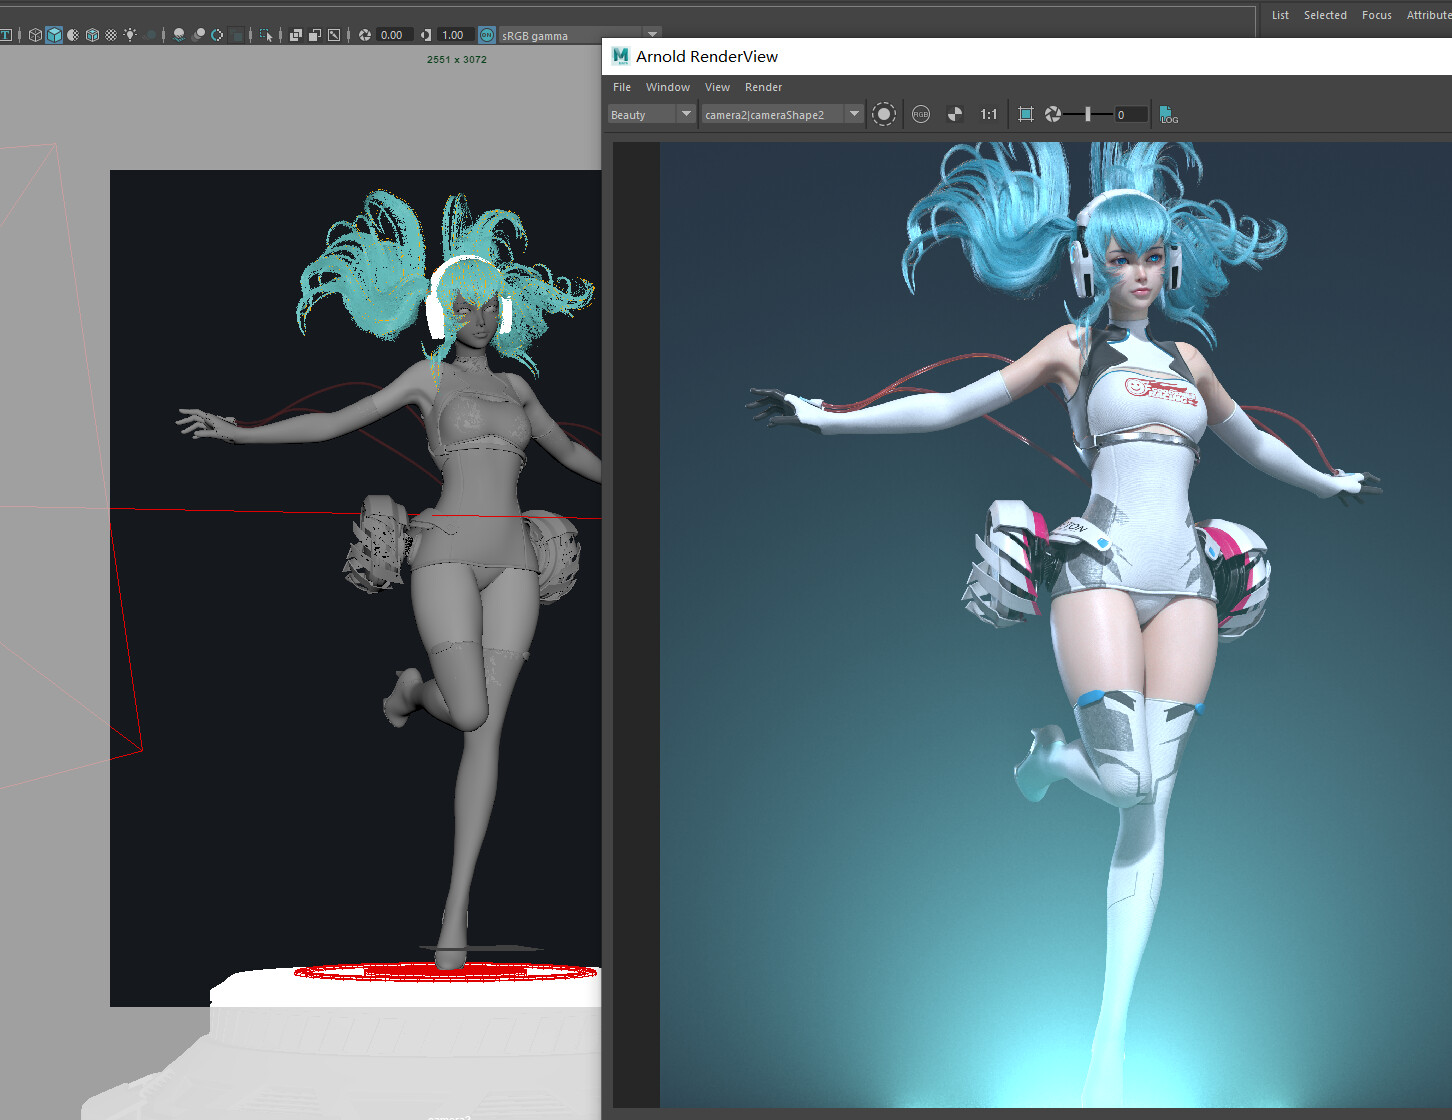Start IPR render circle button
The image size is (1452, 1120).
[x=883, y=114]
